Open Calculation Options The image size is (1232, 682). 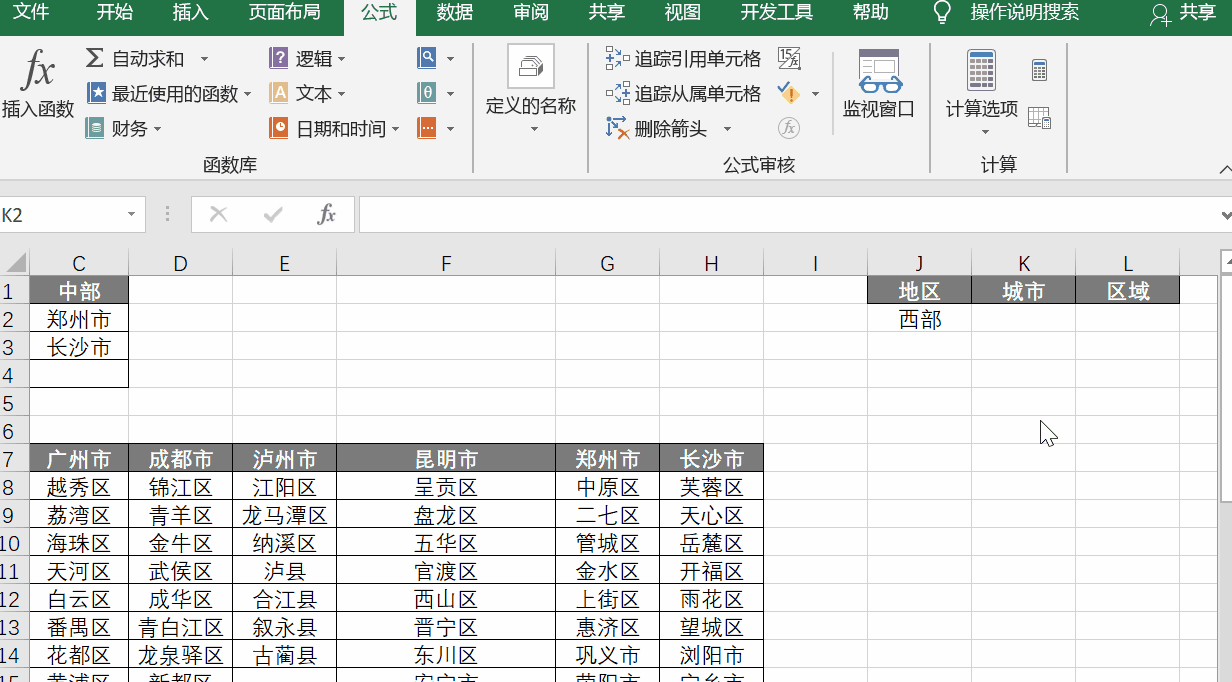(x=982, y=92)
